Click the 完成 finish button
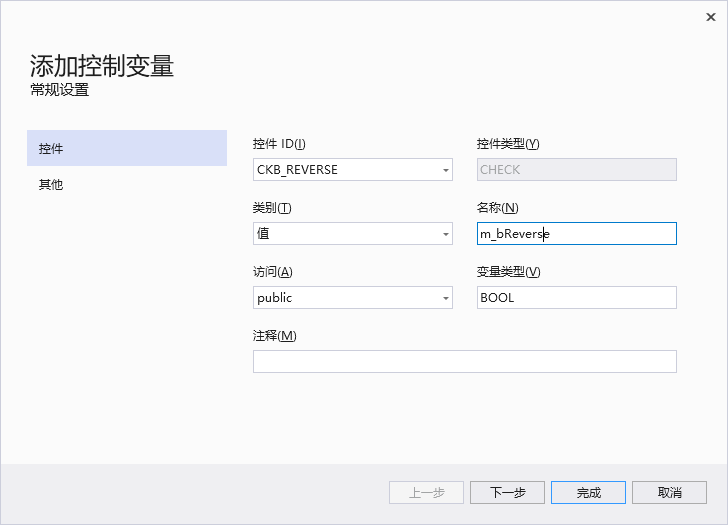This screenshot has height=525, width=728. (x=588, y=493)
